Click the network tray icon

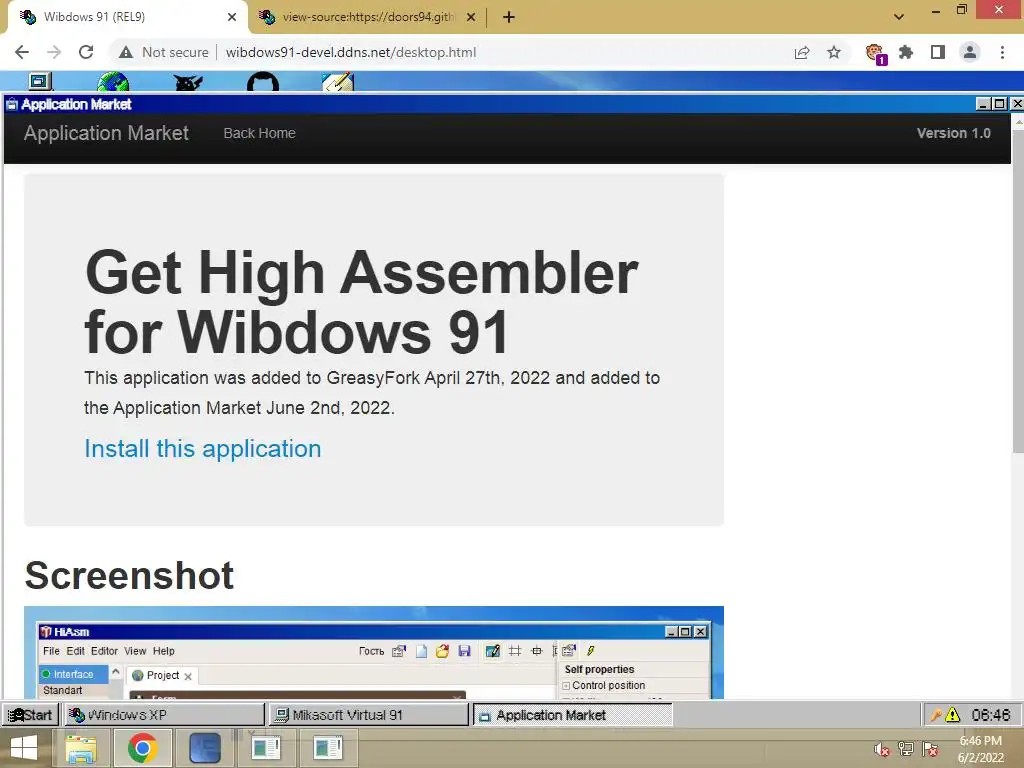(x=906, y=749)
